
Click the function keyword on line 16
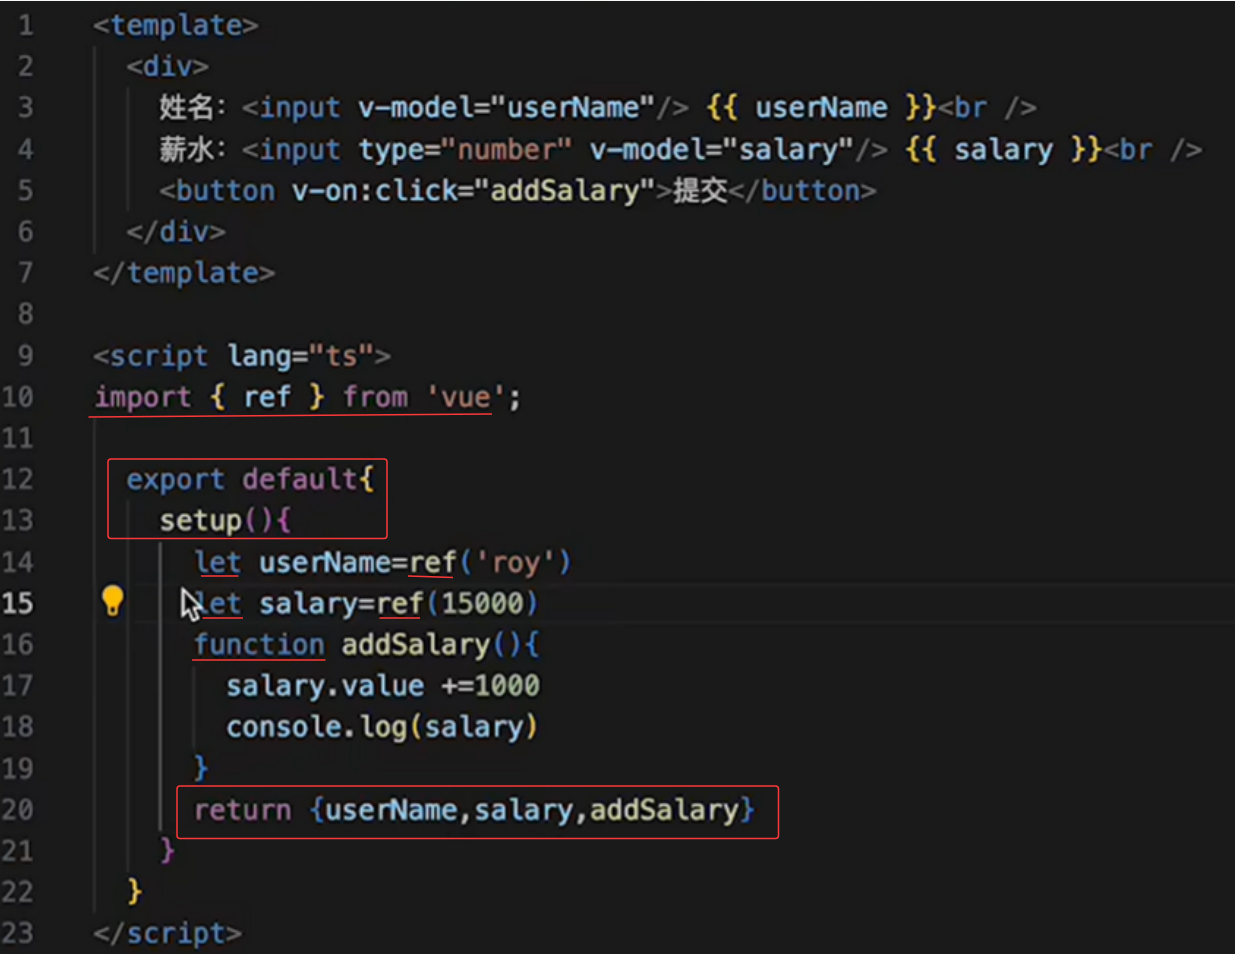click(x=259, y=644)
